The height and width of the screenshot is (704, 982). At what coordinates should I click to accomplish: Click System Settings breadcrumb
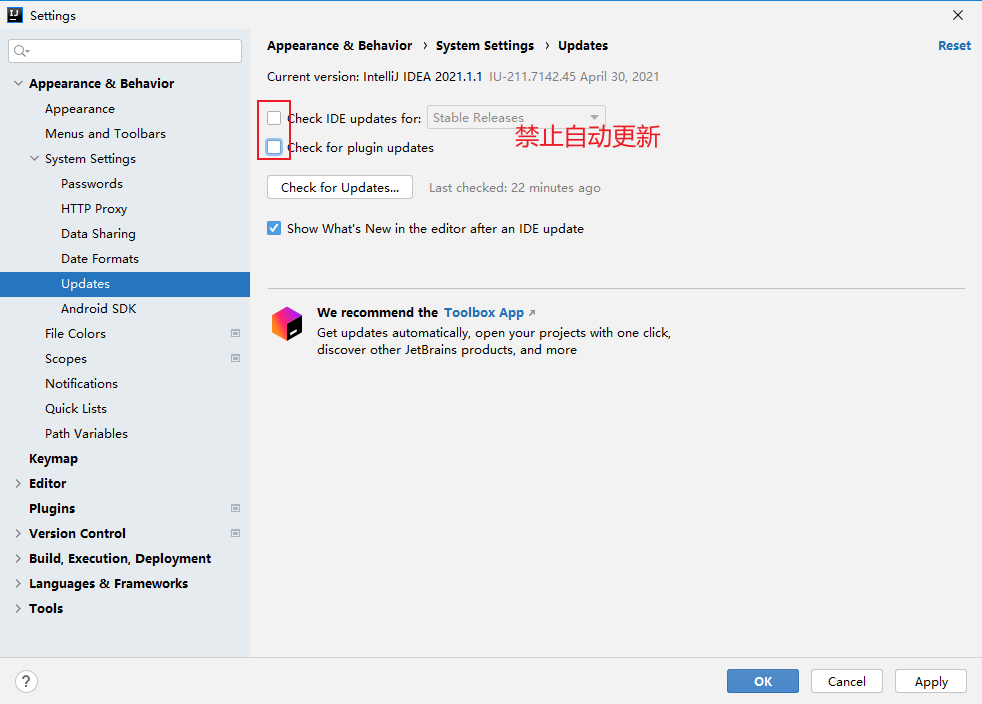(485, 46)
